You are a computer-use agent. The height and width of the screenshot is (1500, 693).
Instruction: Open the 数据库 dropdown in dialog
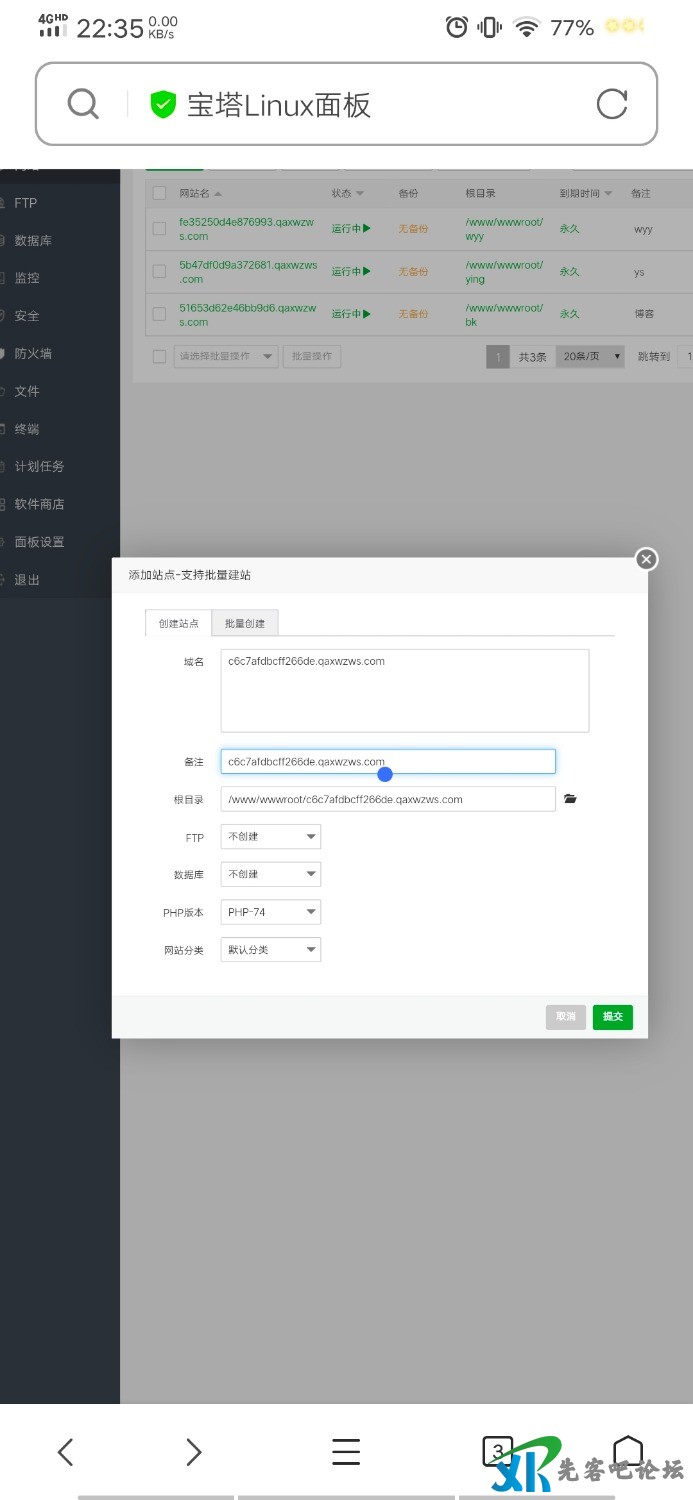coord(271,874)
